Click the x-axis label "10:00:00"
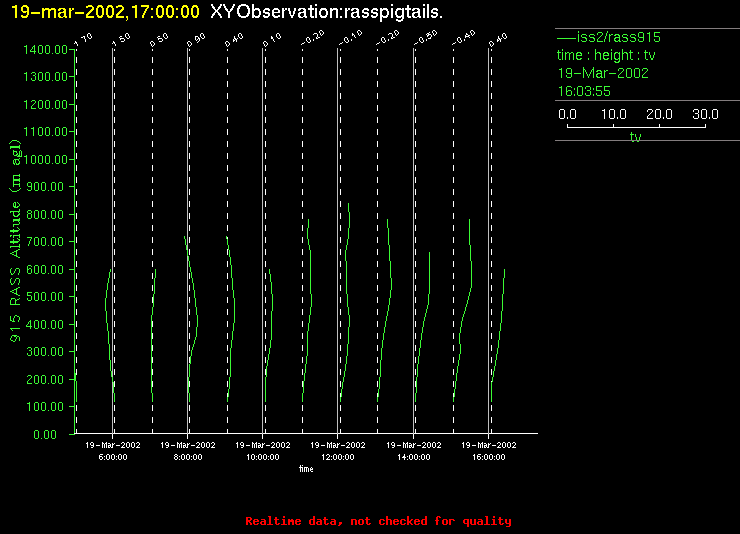Screen dimensions: 740x534 [x=263, y=457]
